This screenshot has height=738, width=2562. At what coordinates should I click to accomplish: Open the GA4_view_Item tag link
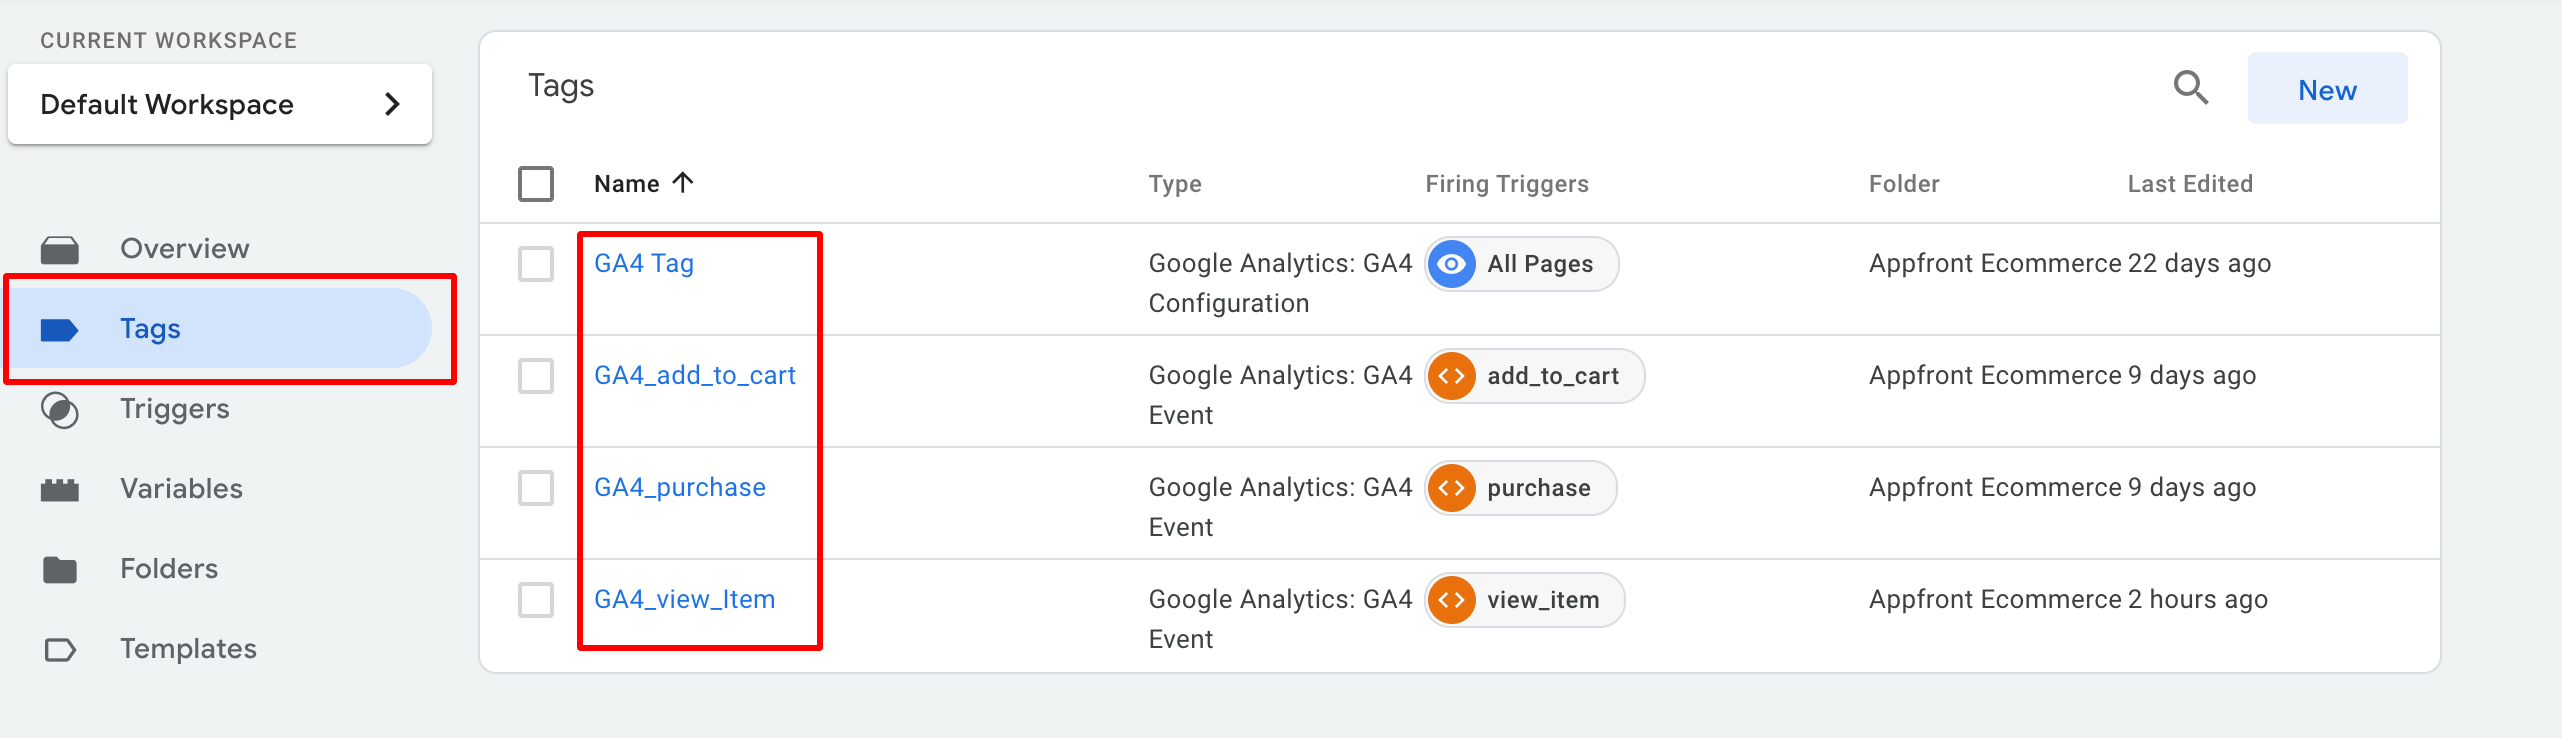[x=685, y=599]
